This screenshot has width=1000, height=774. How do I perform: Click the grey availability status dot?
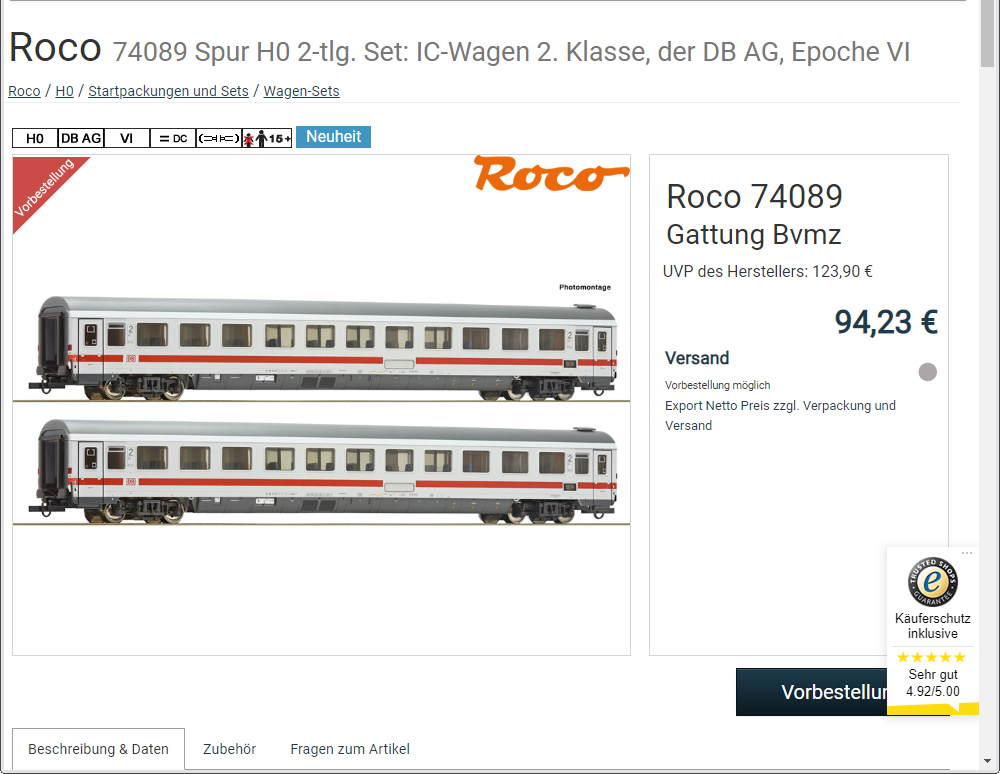click(927, 372)
